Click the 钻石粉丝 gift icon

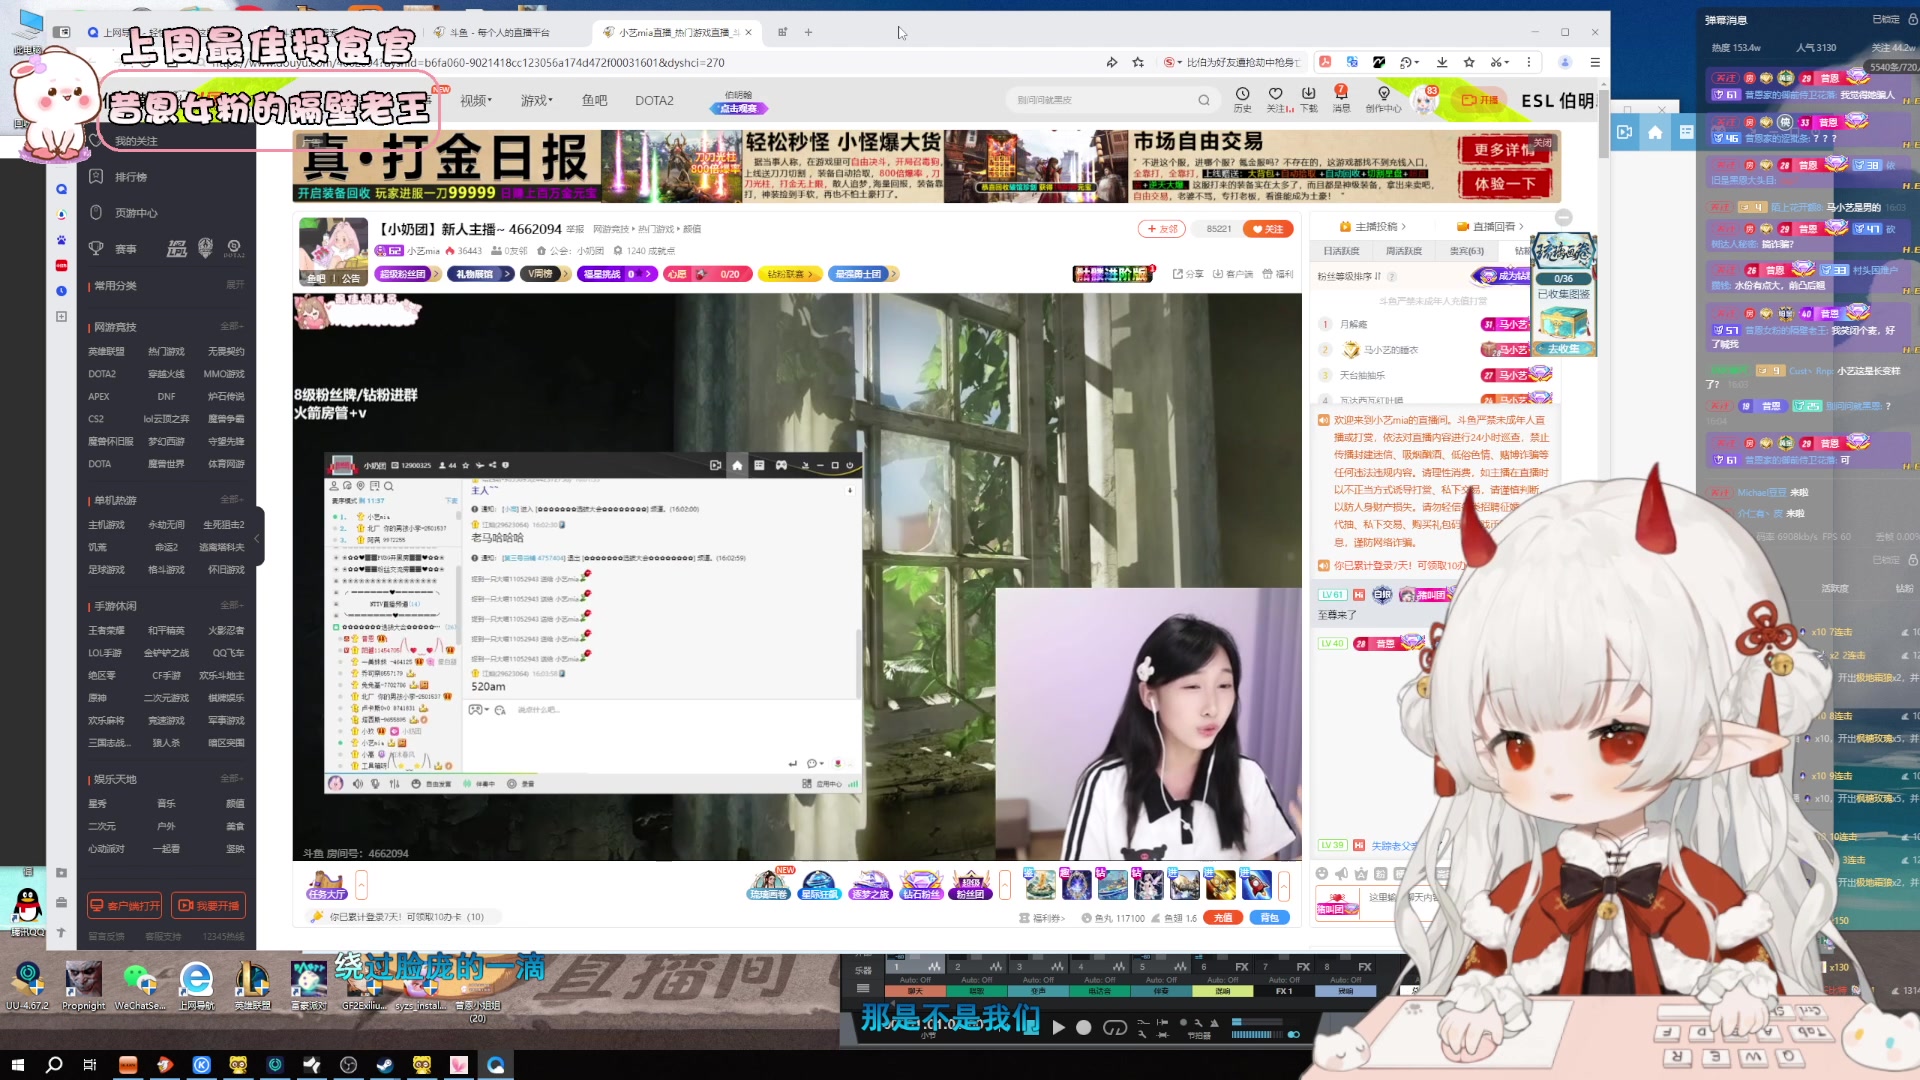tap(921, 885)
